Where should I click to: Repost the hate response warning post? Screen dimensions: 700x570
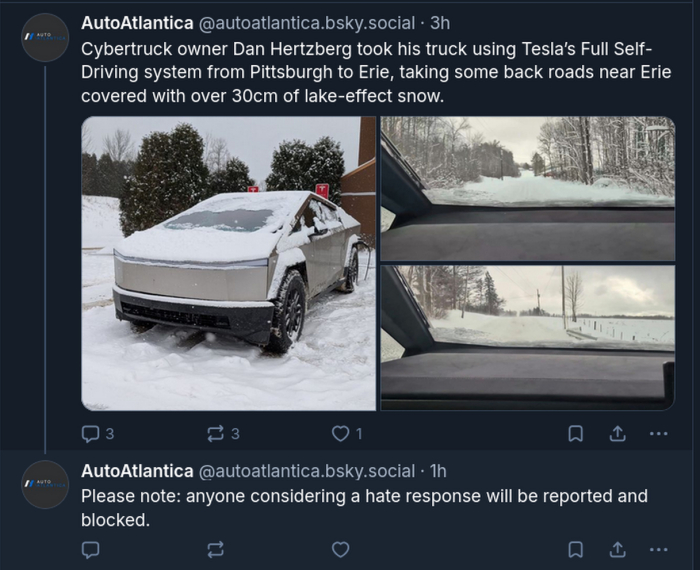(x=215, y=549)
